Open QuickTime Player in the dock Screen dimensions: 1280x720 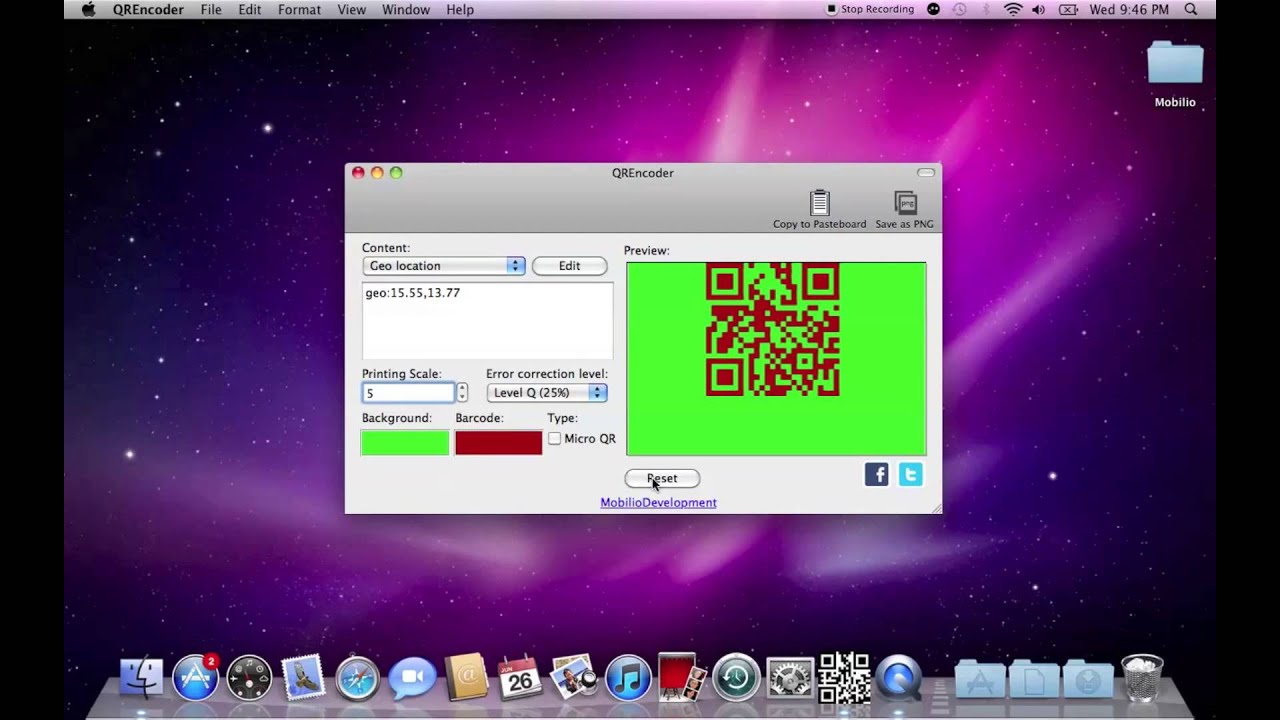tap(898, 678)
